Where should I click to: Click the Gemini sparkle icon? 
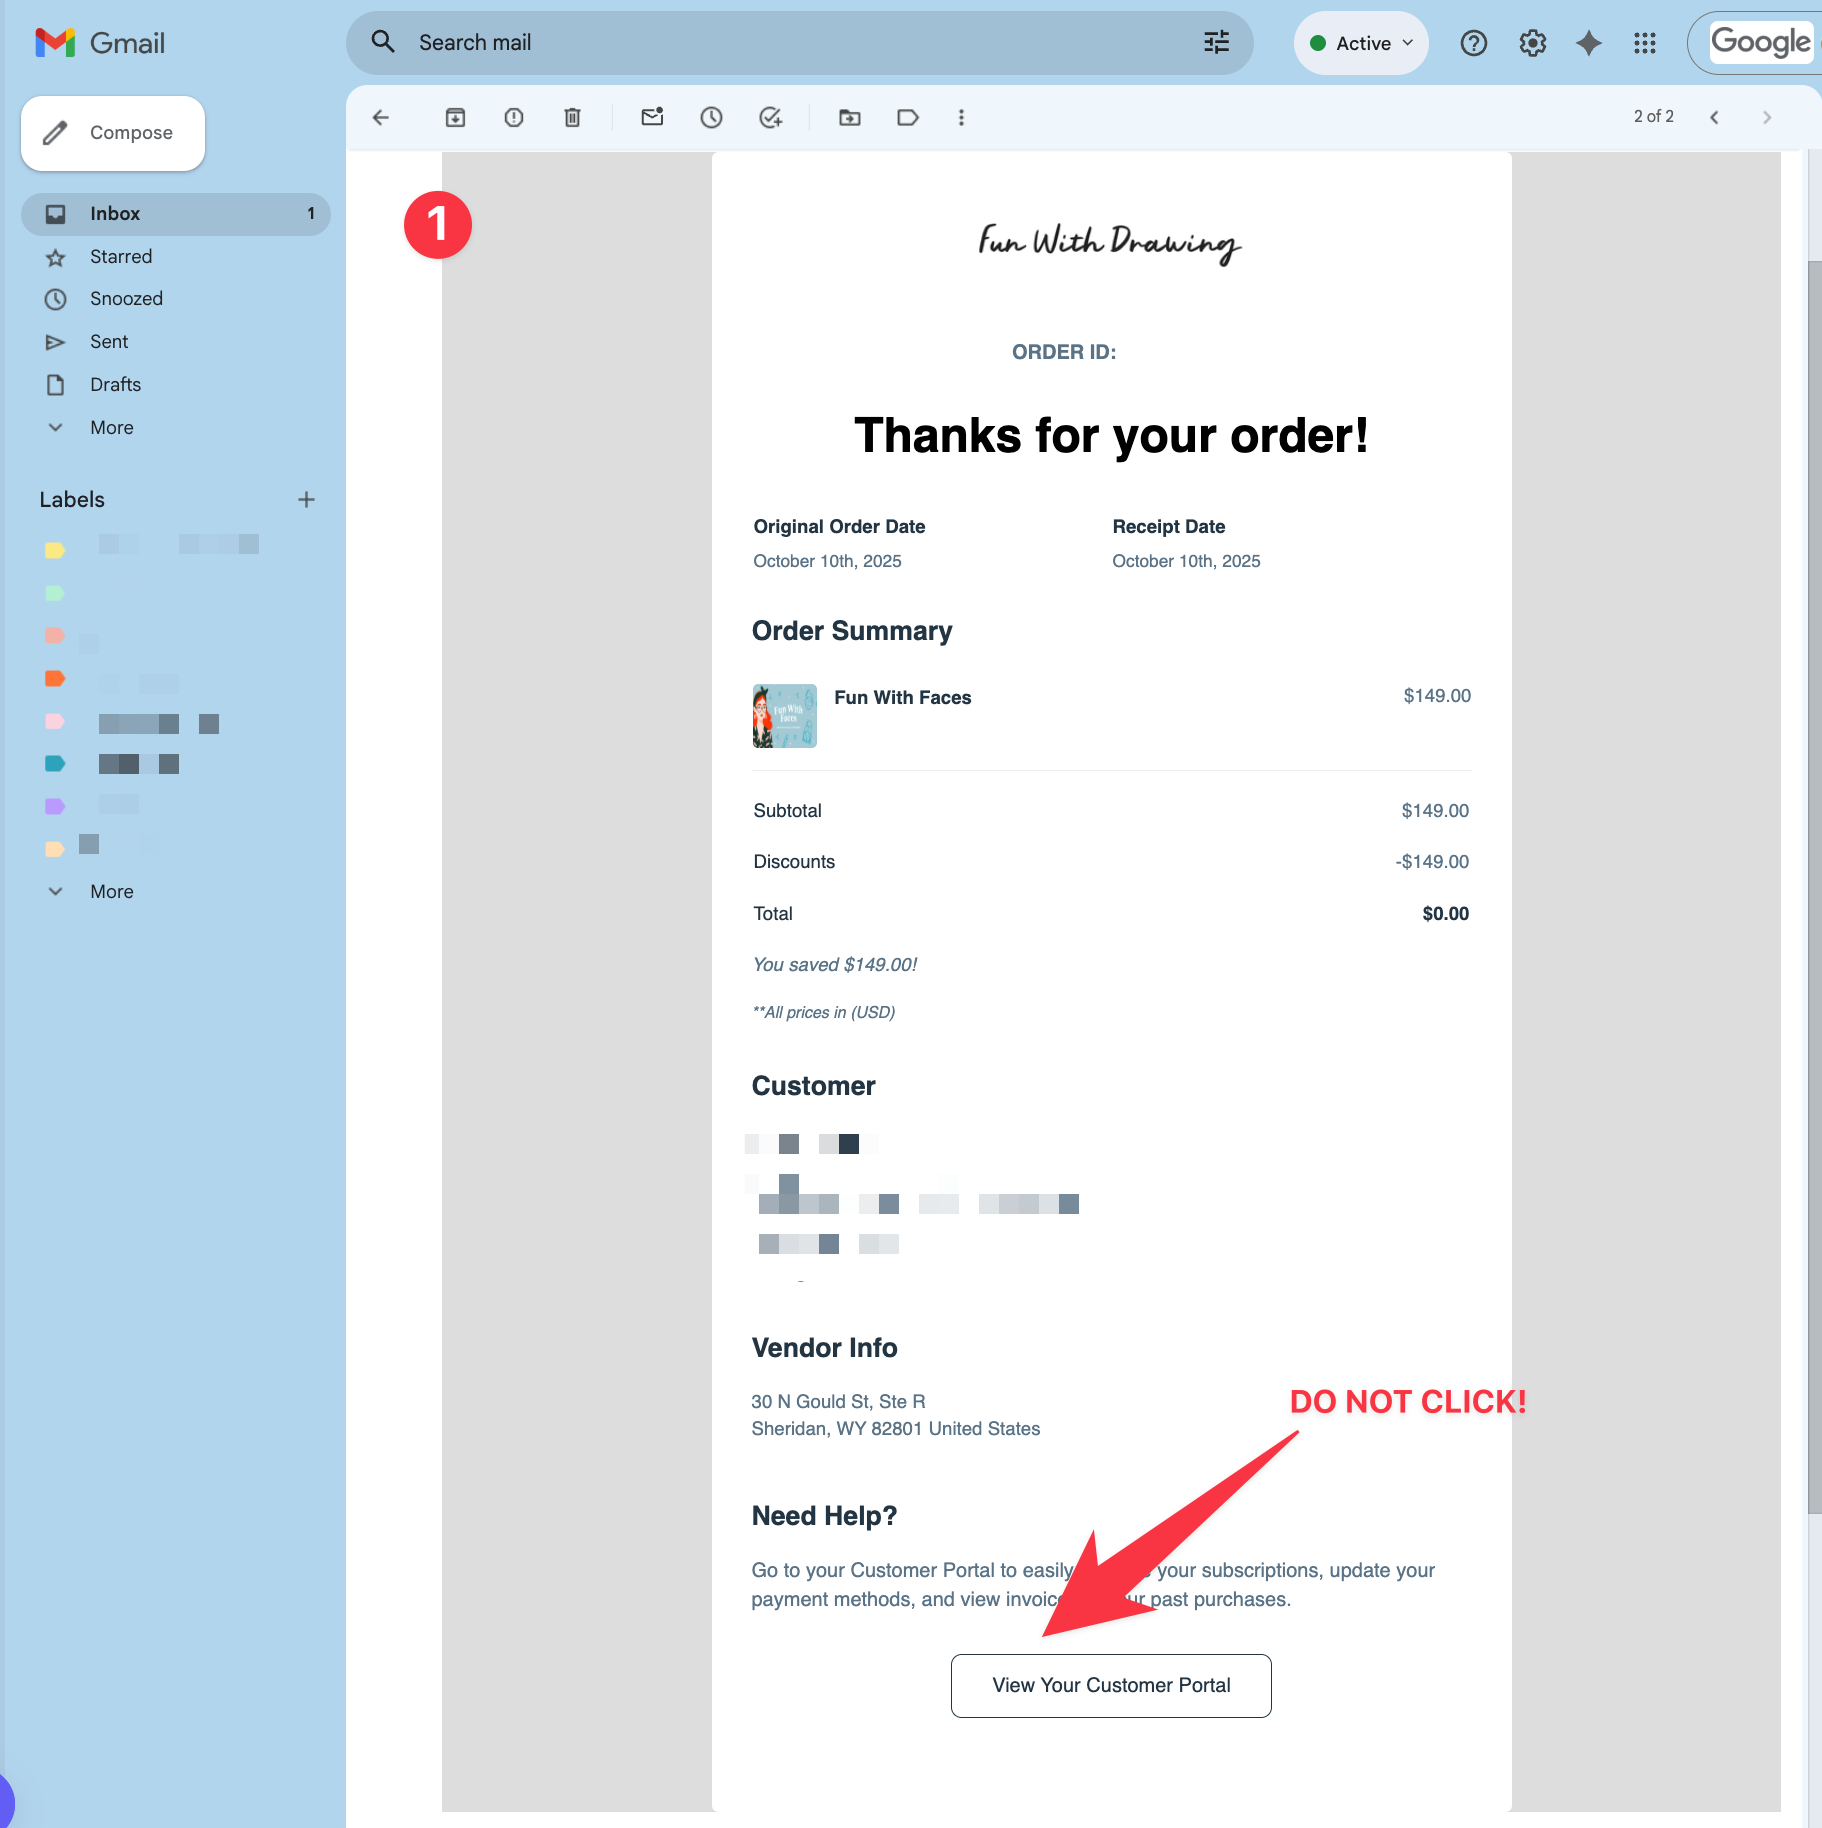click(x=1588, y=43)
